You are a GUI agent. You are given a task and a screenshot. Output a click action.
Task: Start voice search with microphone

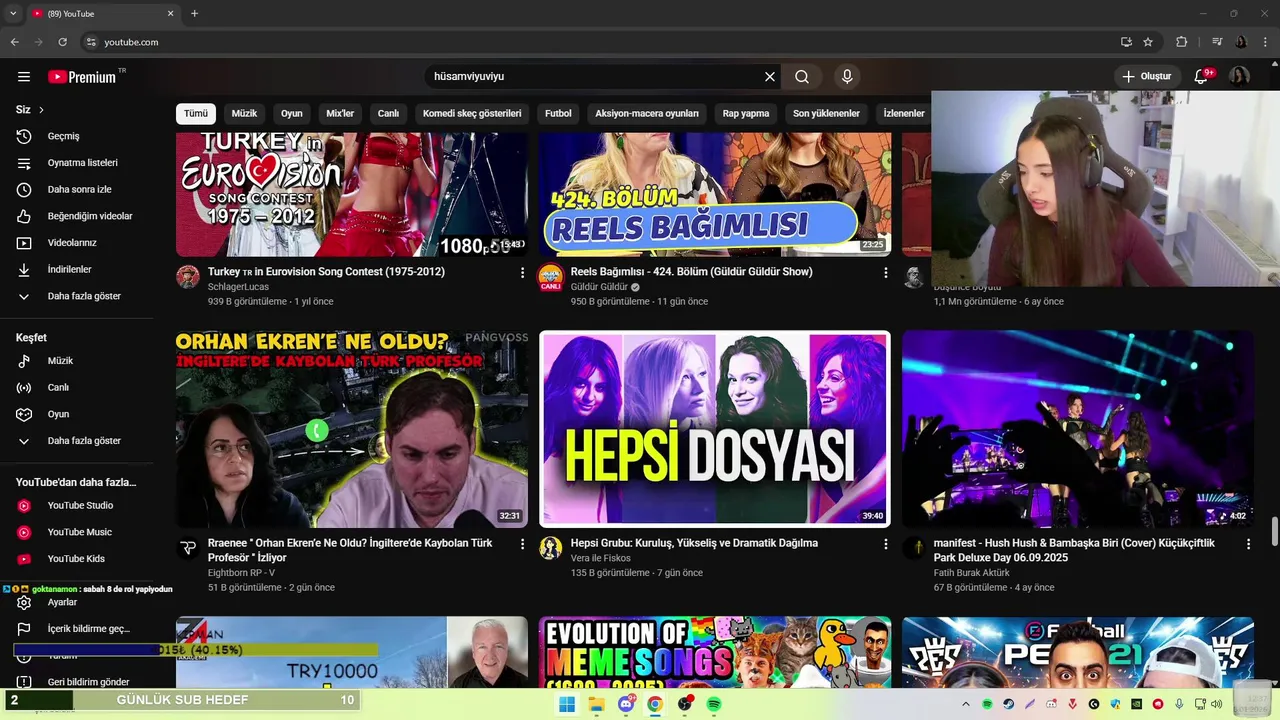pos(847,77)
